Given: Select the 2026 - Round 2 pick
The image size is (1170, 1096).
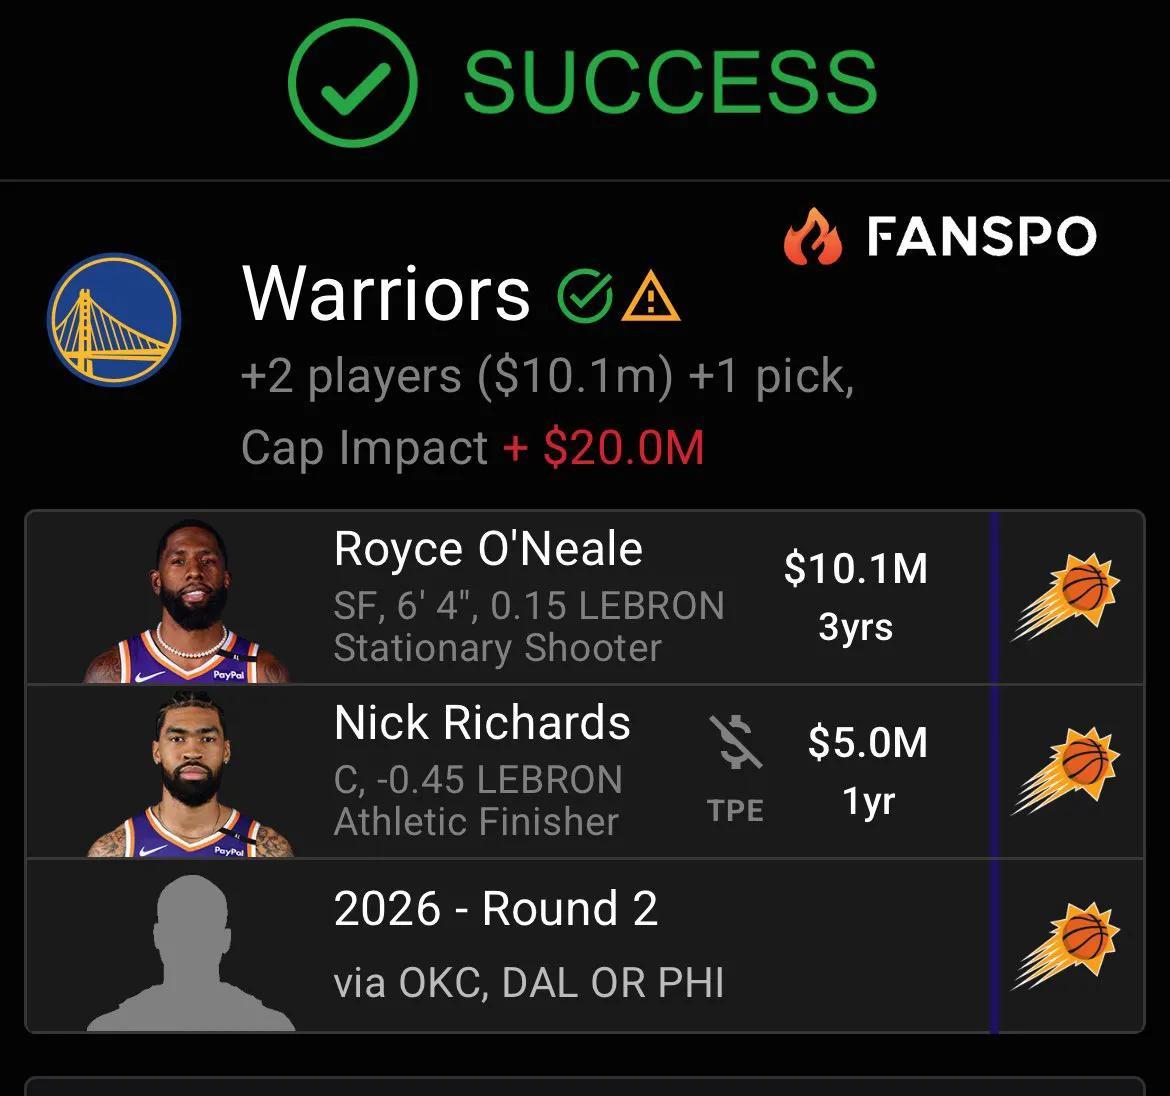Looking at the screenshot, I should (496, 909).
